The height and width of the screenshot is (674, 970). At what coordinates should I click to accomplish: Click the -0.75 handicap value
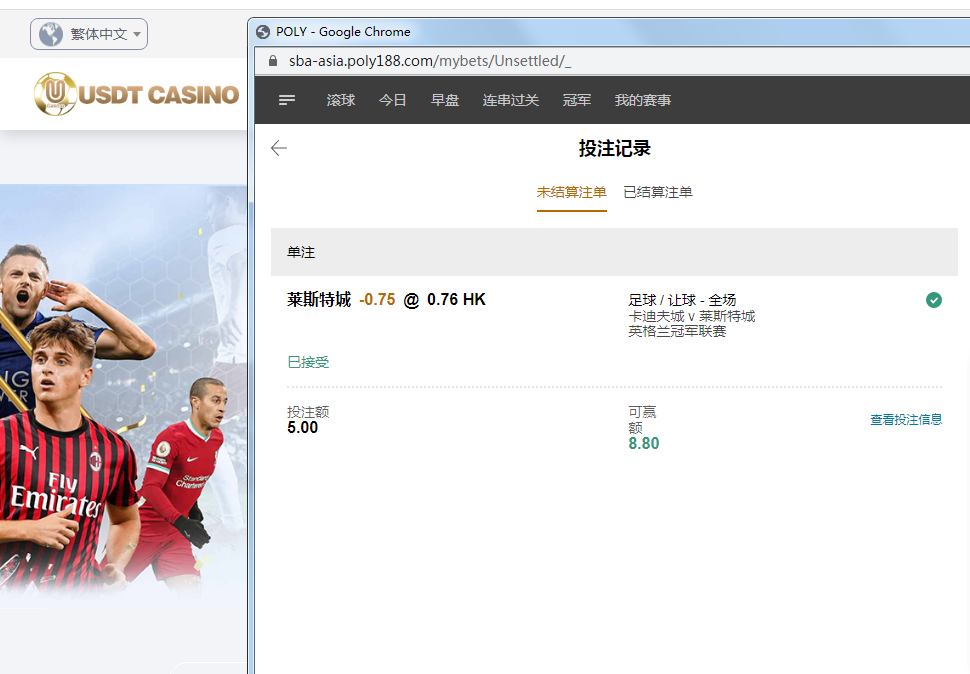(x=377, y=300)
